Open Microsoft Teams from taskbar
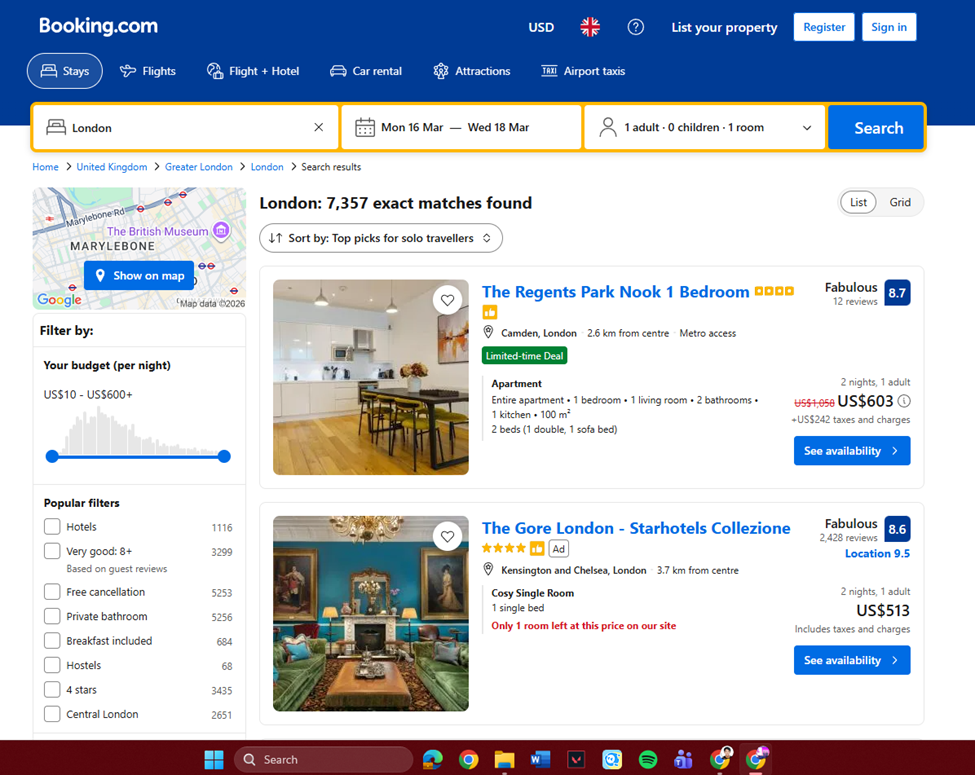The width and height of the screenshot is (975, 775). click(683, 759)
